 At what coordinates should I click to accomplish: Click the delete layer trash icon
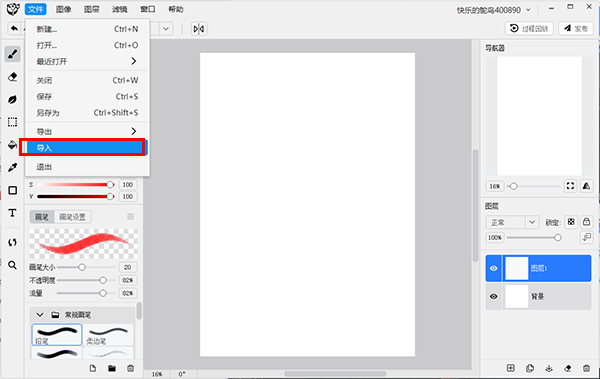586,368
